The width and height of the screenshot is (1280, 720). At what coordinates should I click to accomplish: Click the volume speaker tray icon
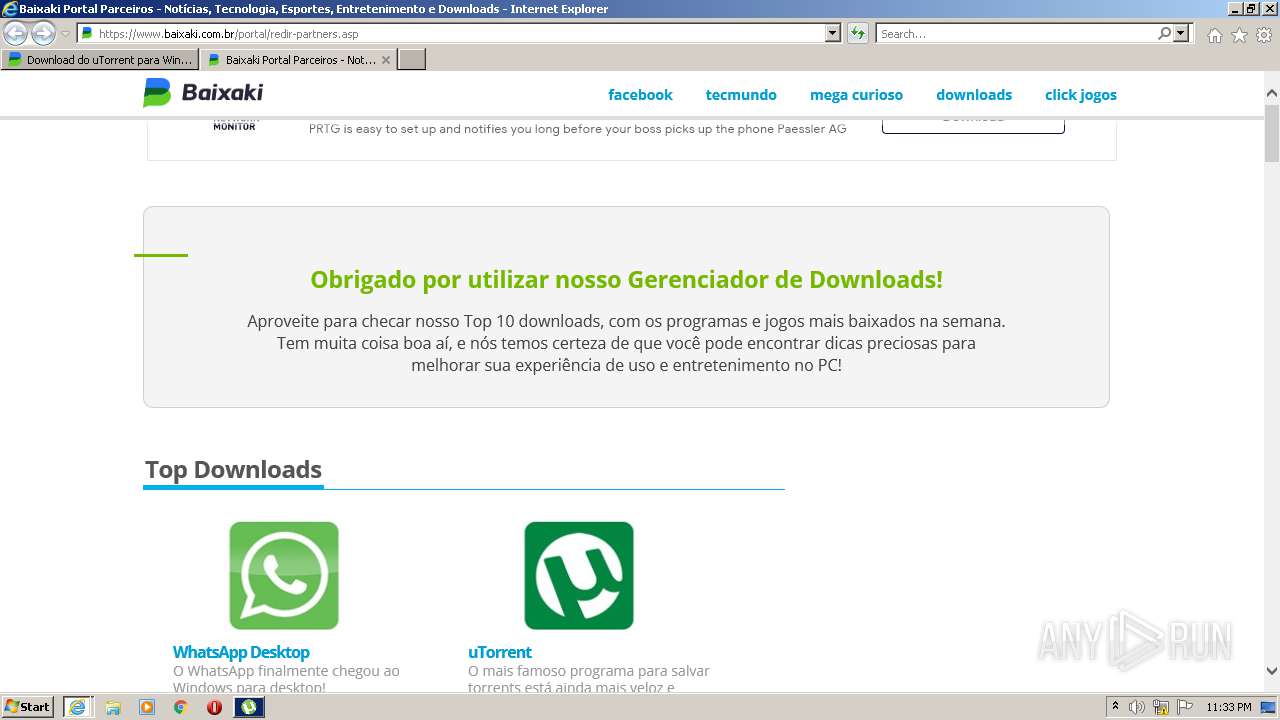point(1137,707)
